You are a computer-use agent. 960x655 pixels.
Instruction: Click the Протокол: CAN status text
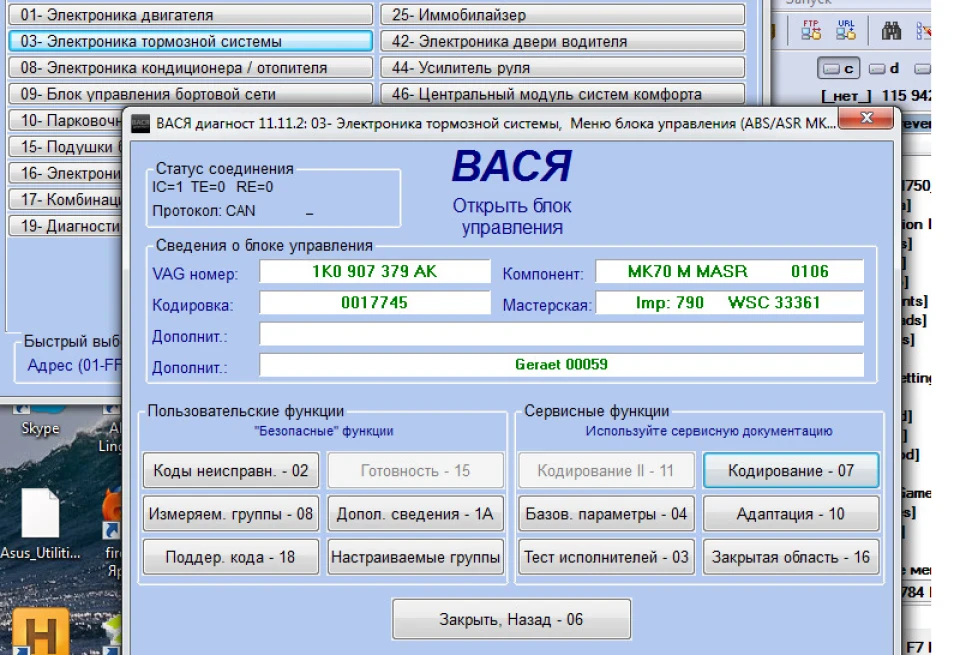204,211
